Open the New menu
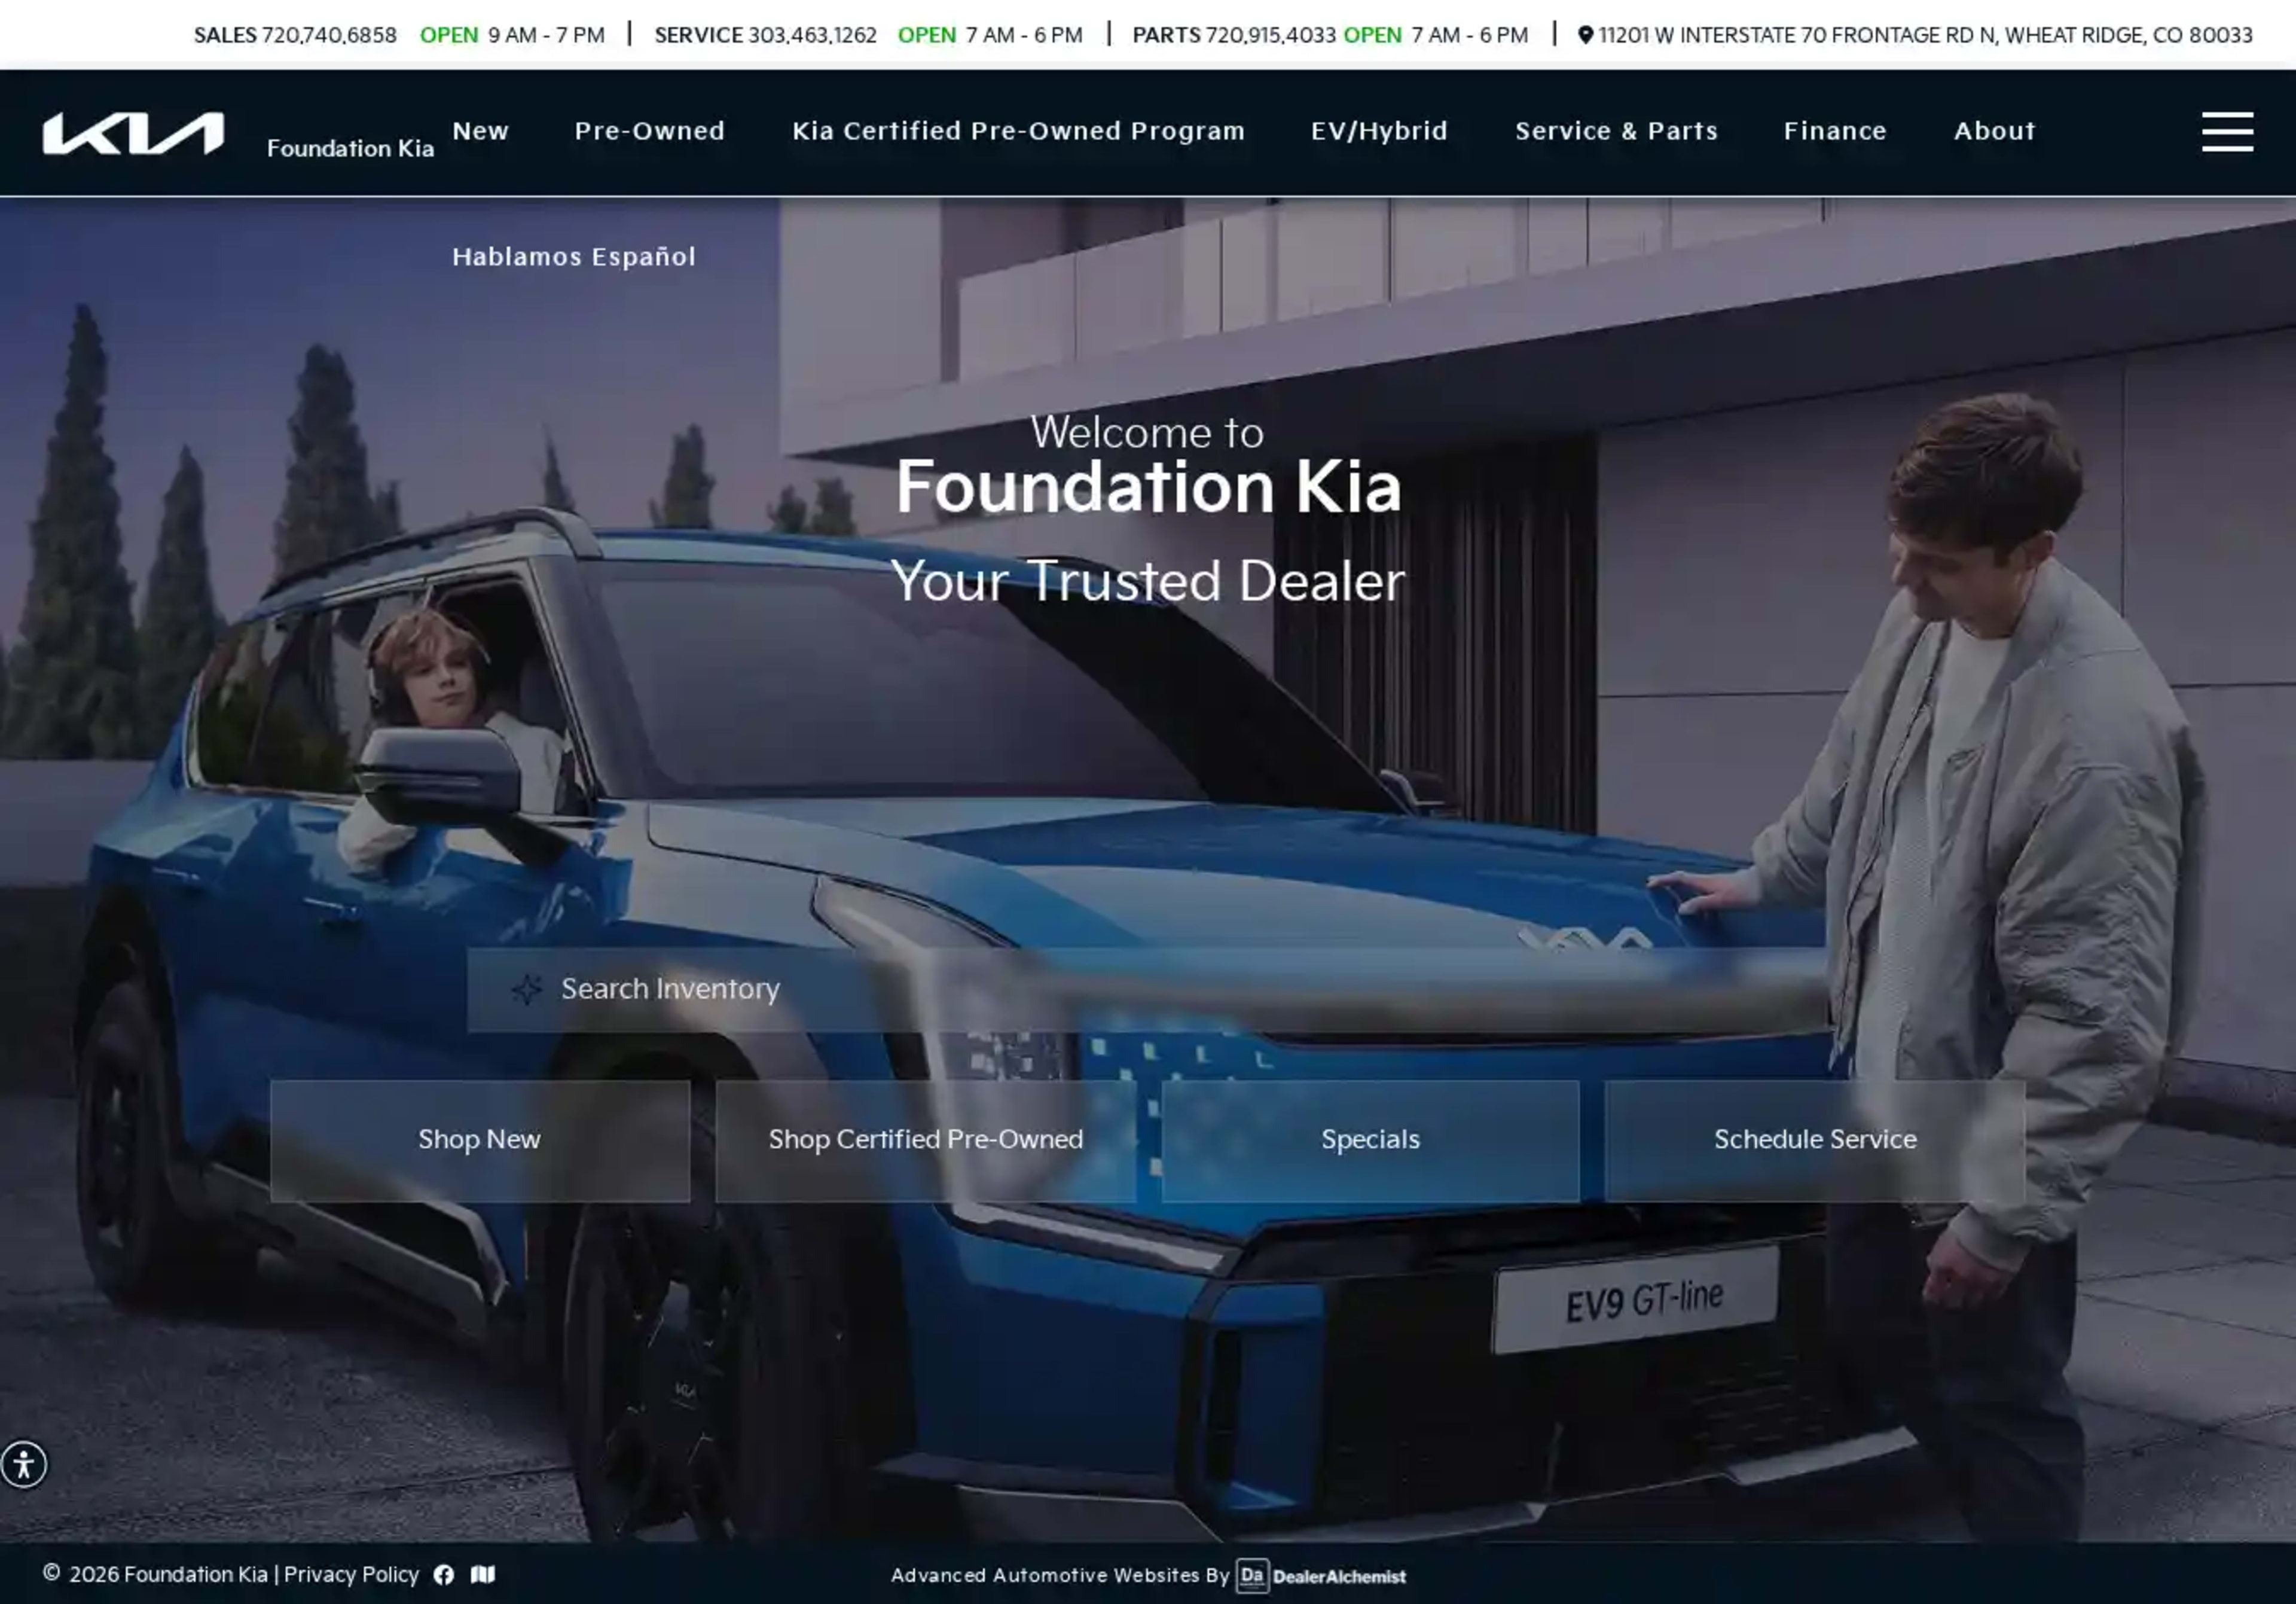2296x1604 pixels. (481, 131)
